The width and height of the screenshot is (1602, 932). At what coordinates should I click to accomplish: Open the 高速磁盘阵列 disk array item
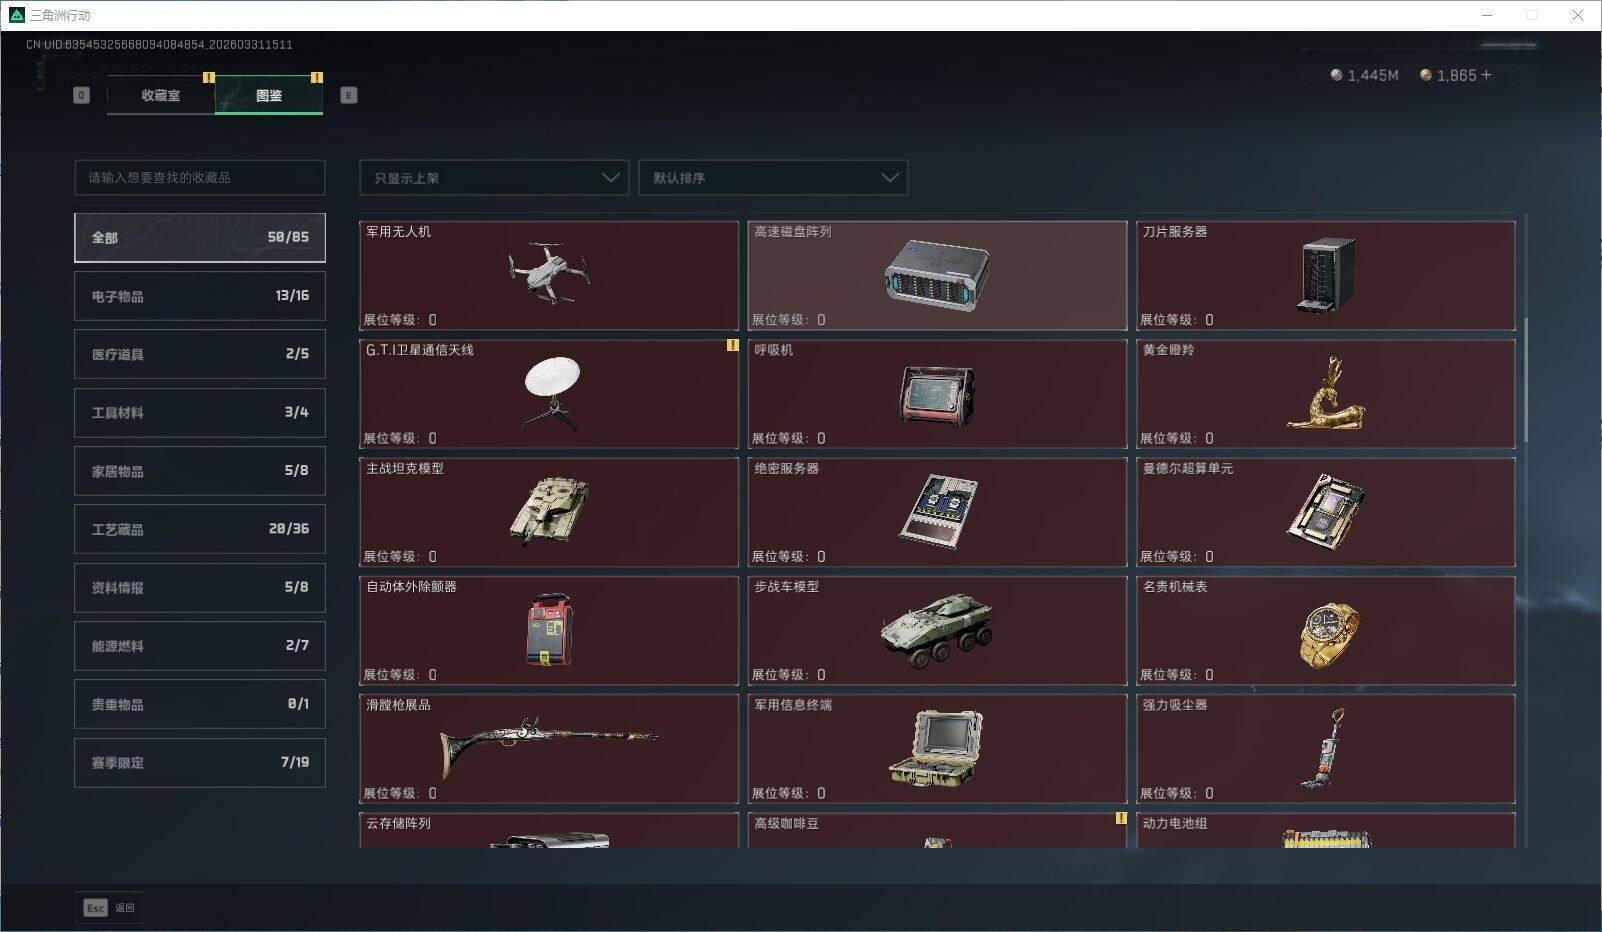point(937,277)
